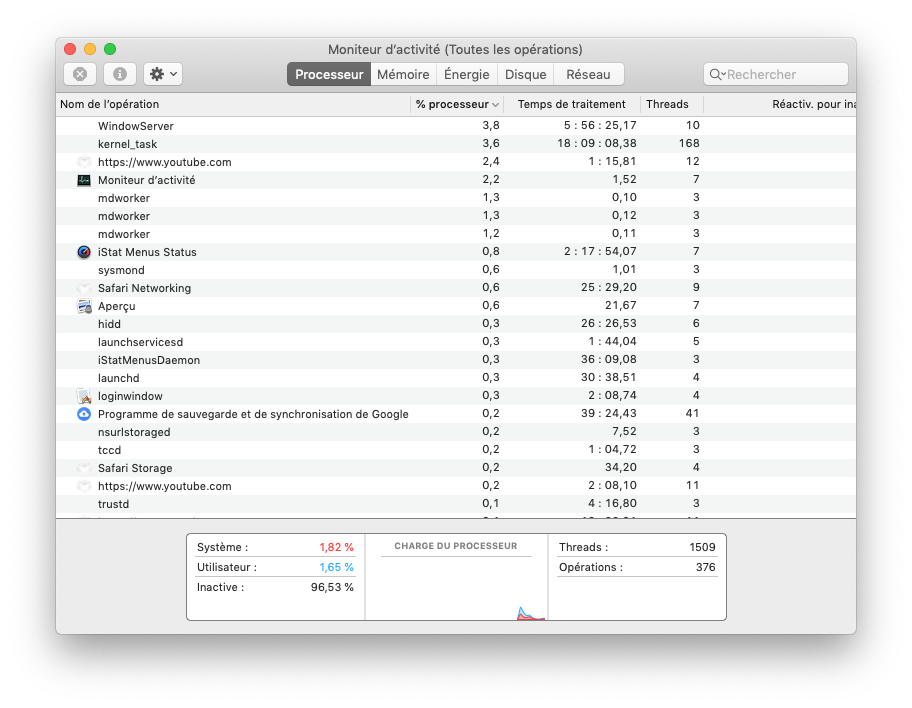The width and height of the screenshot is (912, 708).
Task: Toggle sort on % processeur column
Action: (x=457, y=104)
